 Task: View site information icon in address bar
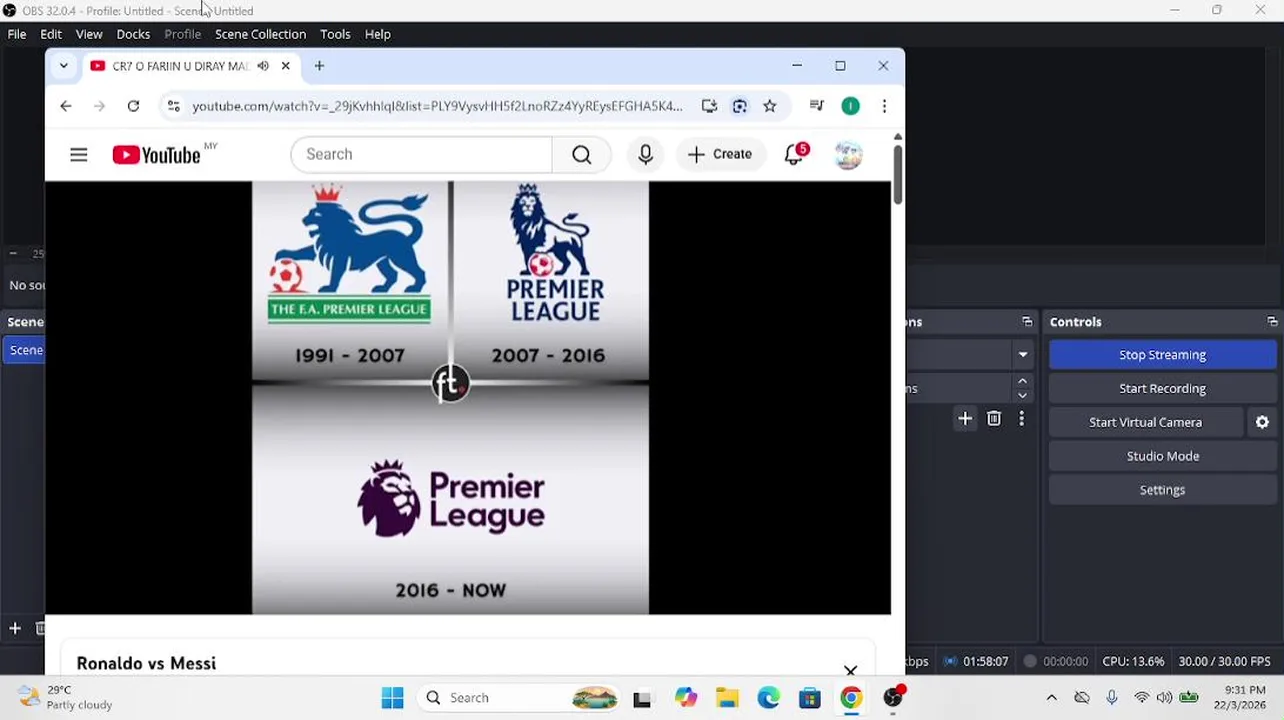pyautogui.click(x=173, y=106)
